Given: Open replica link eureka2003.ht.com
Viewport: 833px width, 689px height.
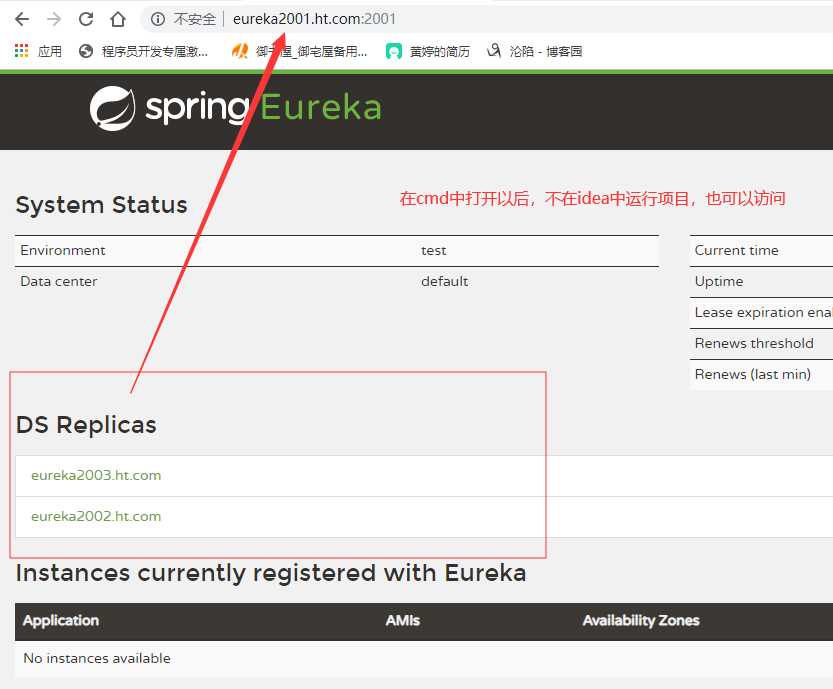Looking at the screenshot, I should pos(96,475).
